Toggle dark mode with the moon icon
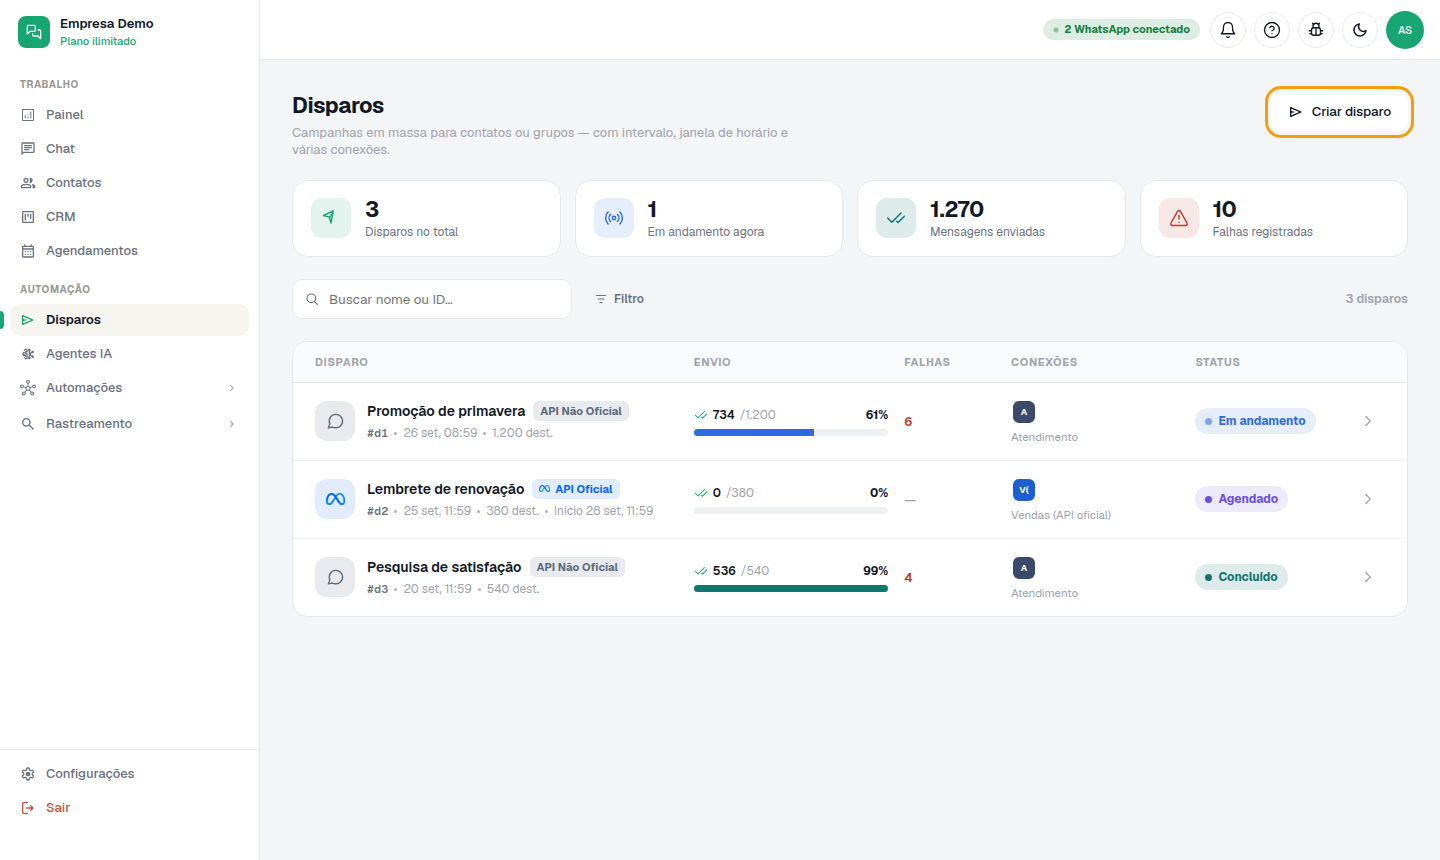 click(x=1360, y=30)
